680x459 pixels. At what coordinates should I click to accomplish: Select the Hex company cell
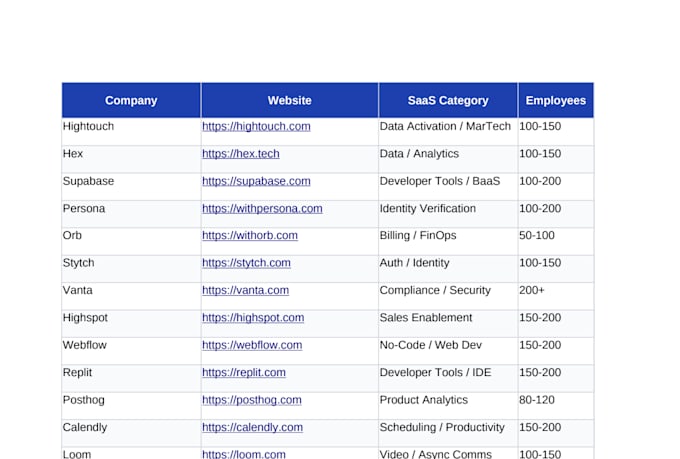[131, 159]
